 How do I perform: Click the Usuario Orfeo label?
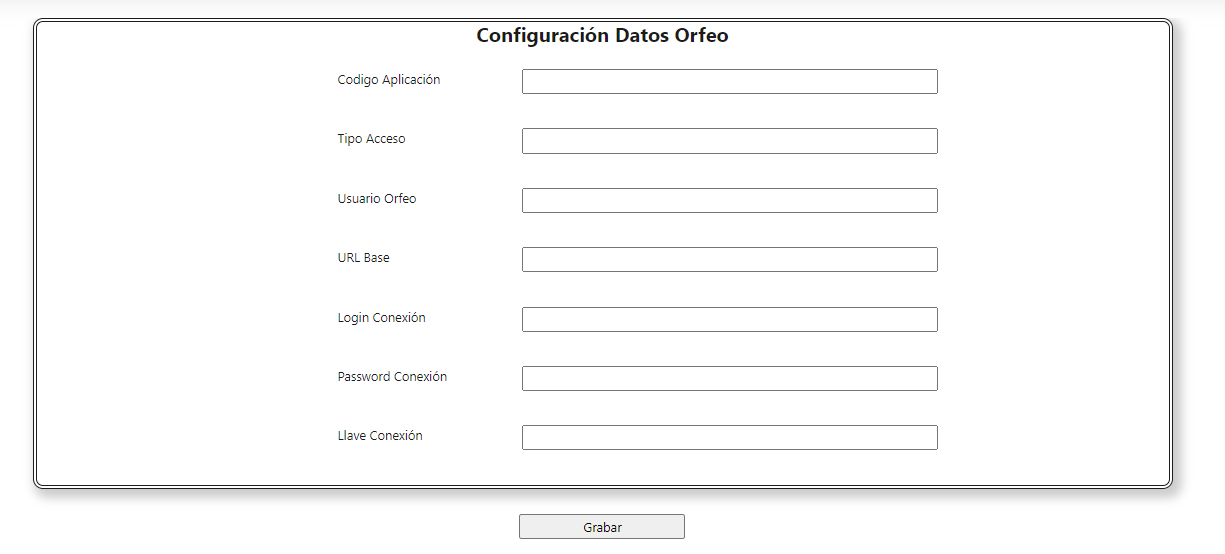pyautogui.click(x=376, y=199)
